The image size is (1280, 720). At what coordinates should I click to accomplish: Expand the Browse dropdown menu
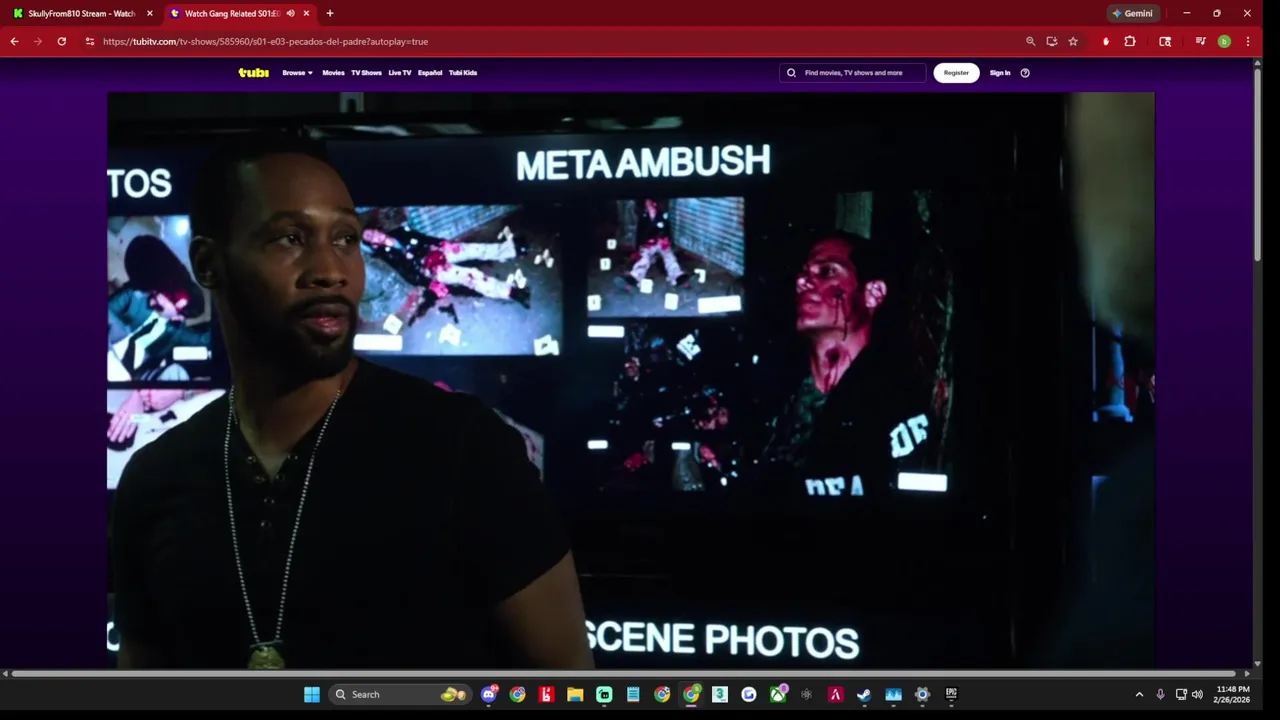[297, 72]
